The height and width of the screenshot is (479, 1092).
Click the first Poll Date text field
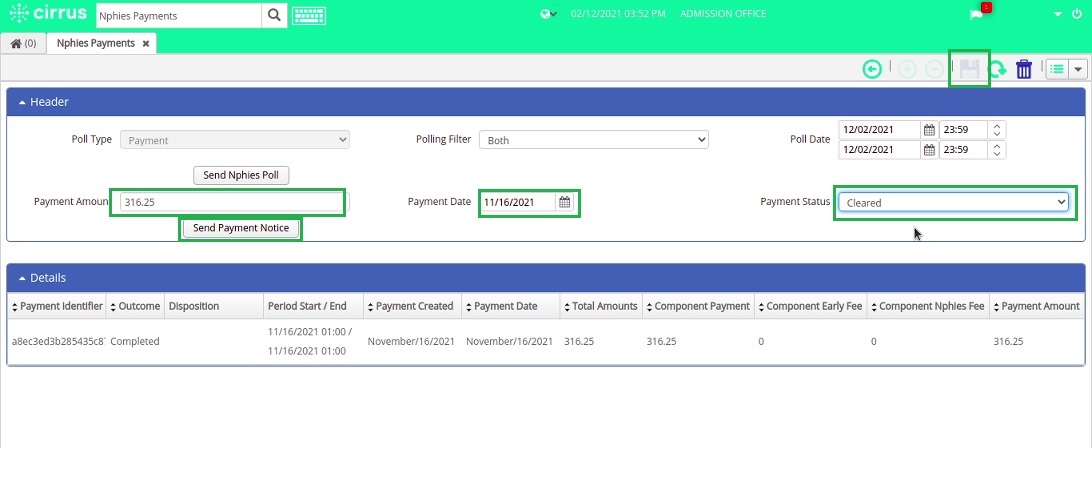[880, 129]
